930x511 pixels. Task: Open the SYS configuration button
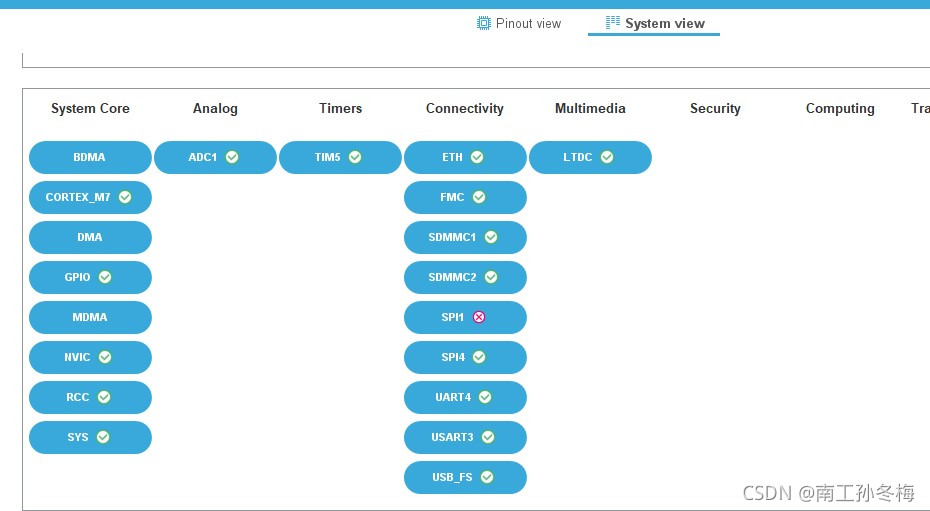point(90,437)
